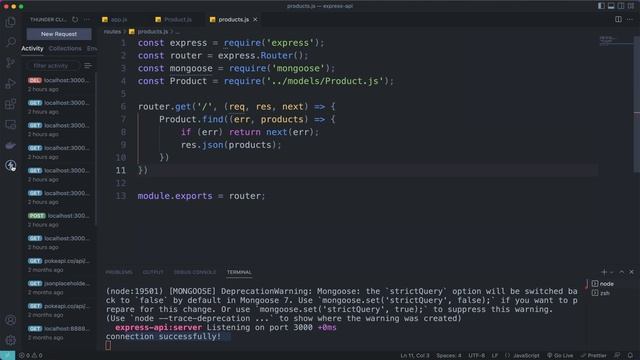Refresh the Thunder Client sidebar
The image size is (640, 360).
pyautogui.click(x=75, y=19)
